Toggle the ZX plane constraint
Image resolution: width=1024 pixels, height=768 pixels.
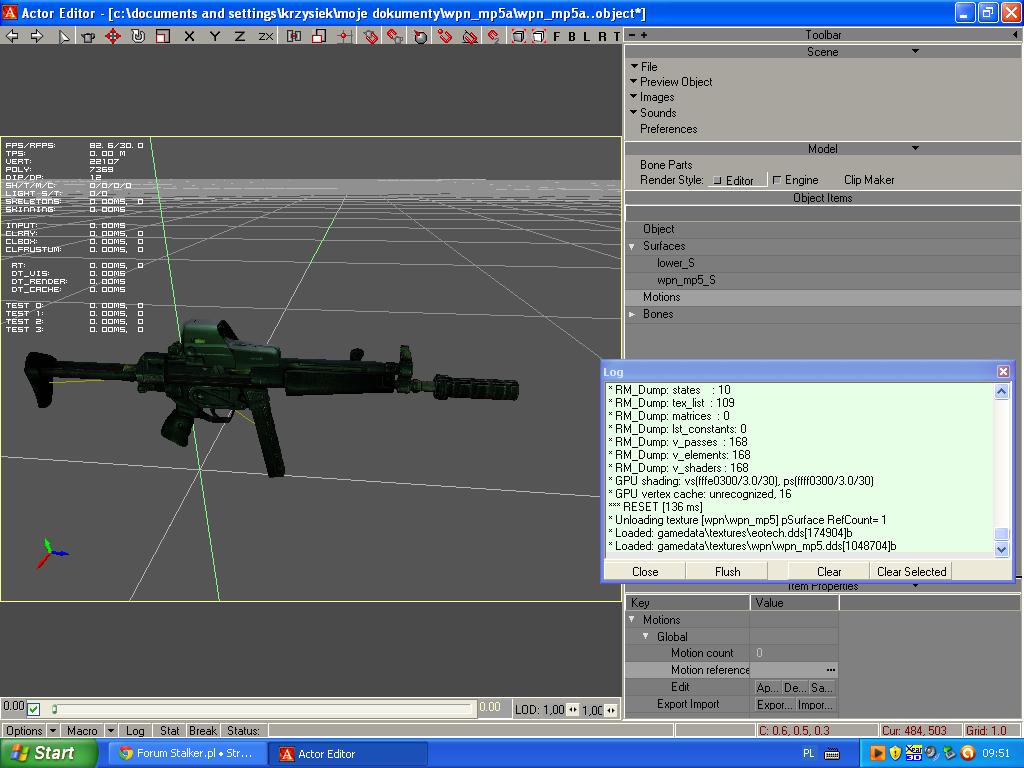click(265, 36)
